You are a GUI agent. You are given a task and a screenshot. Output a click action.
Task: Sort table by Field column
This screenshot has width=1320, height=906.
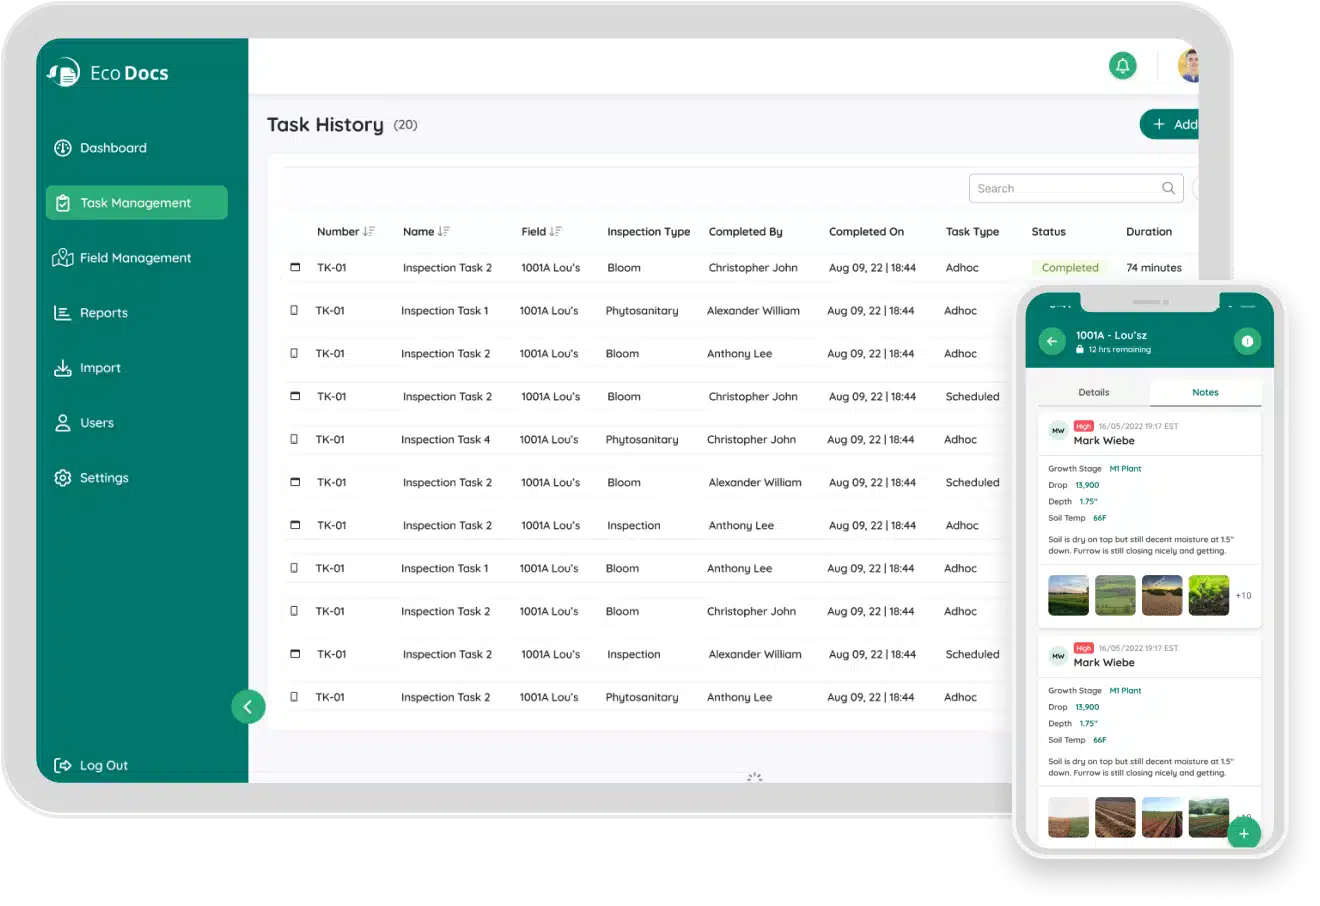556,232
